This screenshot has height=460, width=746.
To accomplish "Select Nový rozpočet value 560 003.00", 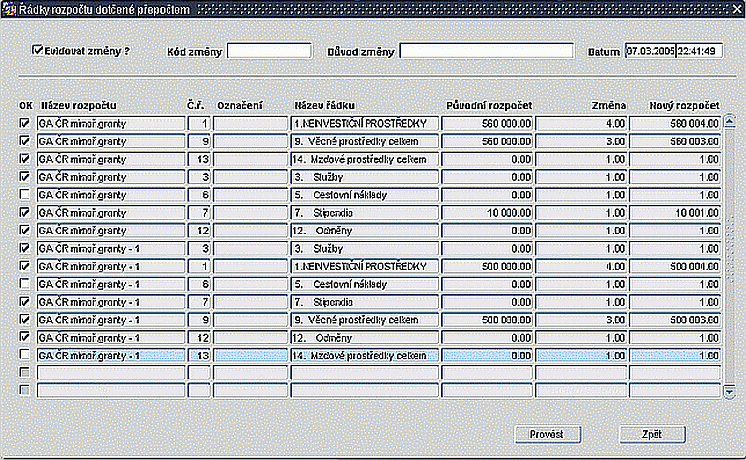I will pos(675,141).
